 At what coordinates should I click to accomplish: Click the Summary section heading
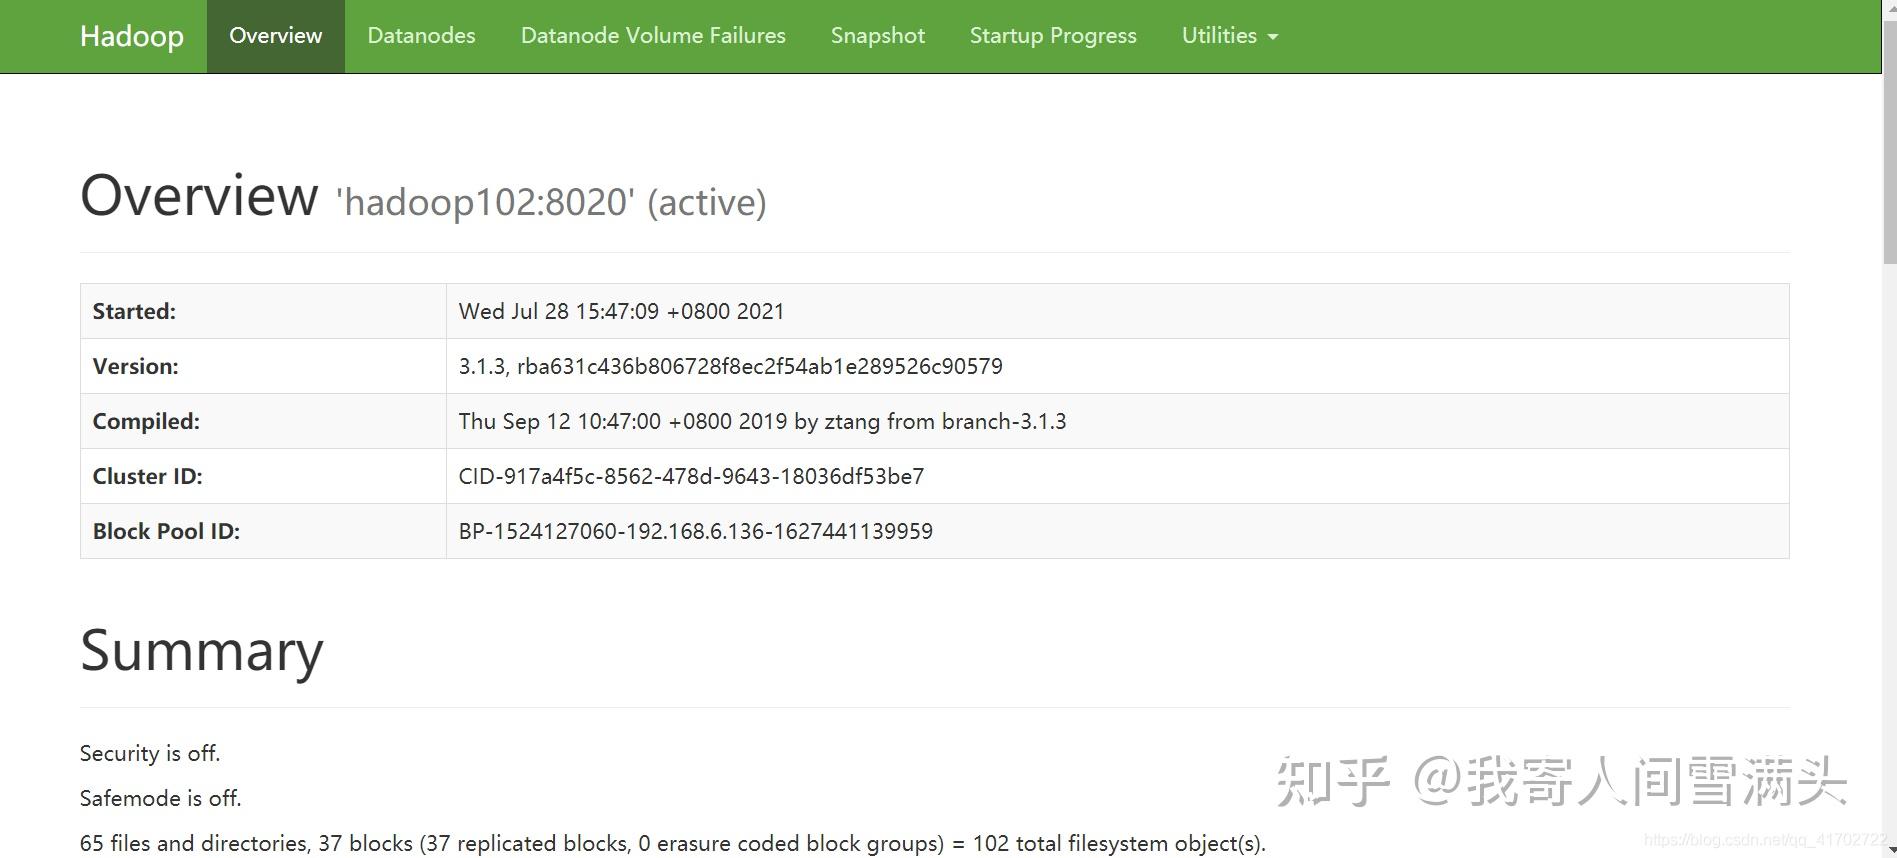(202, 651)
